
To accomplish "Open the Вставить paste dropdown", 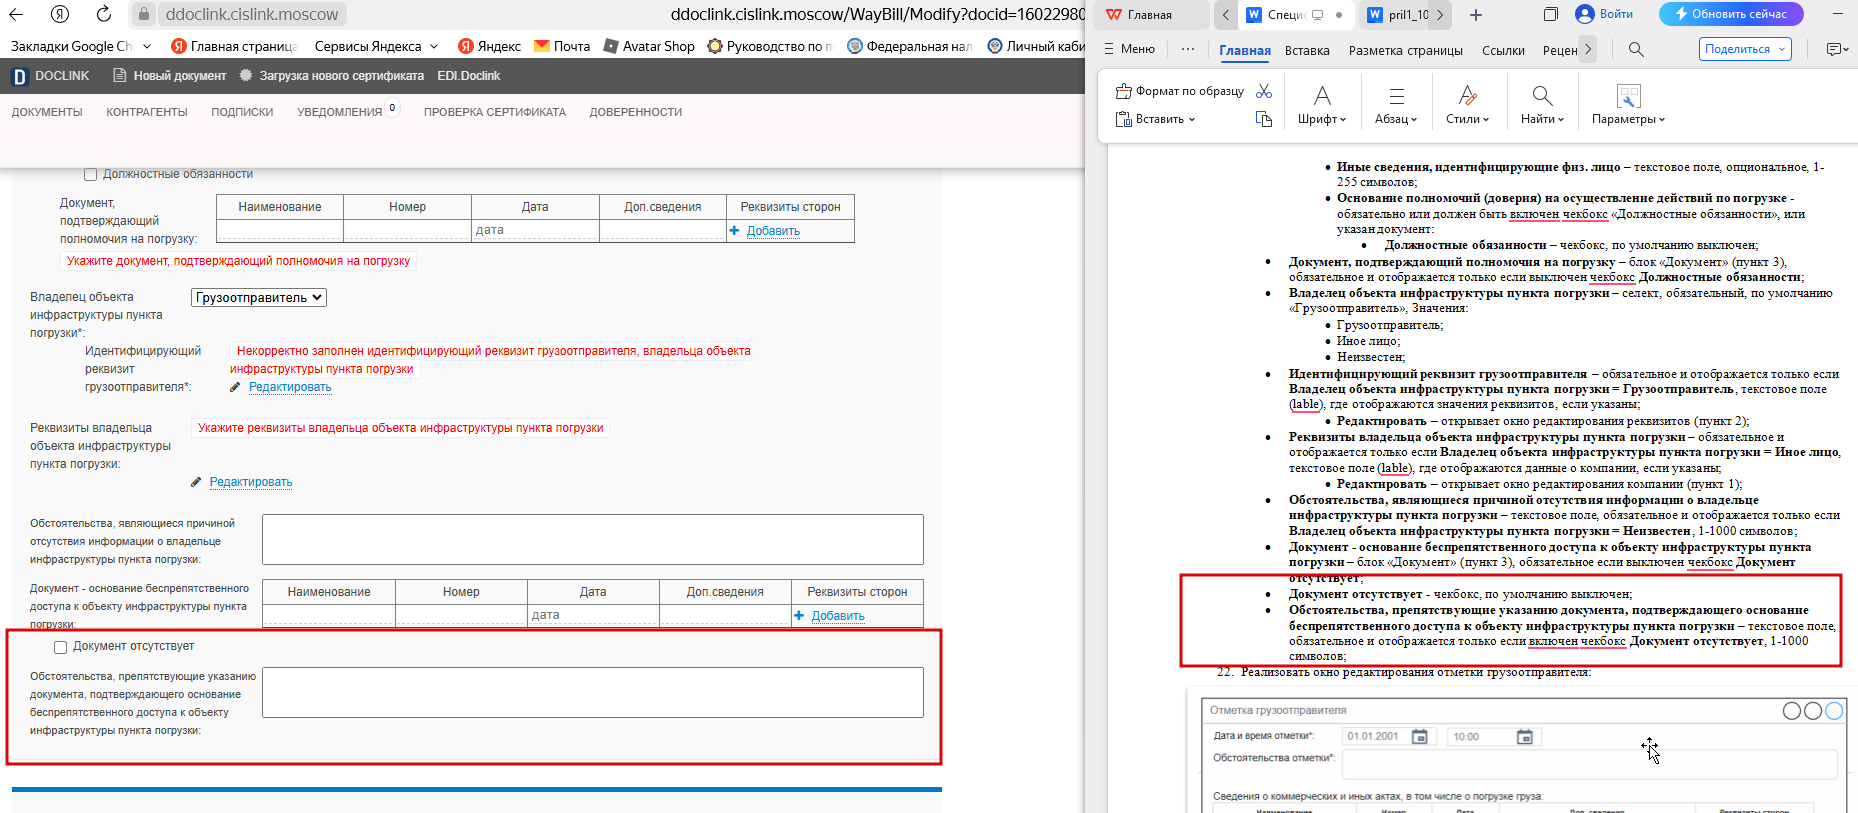I will (1155, 119).
